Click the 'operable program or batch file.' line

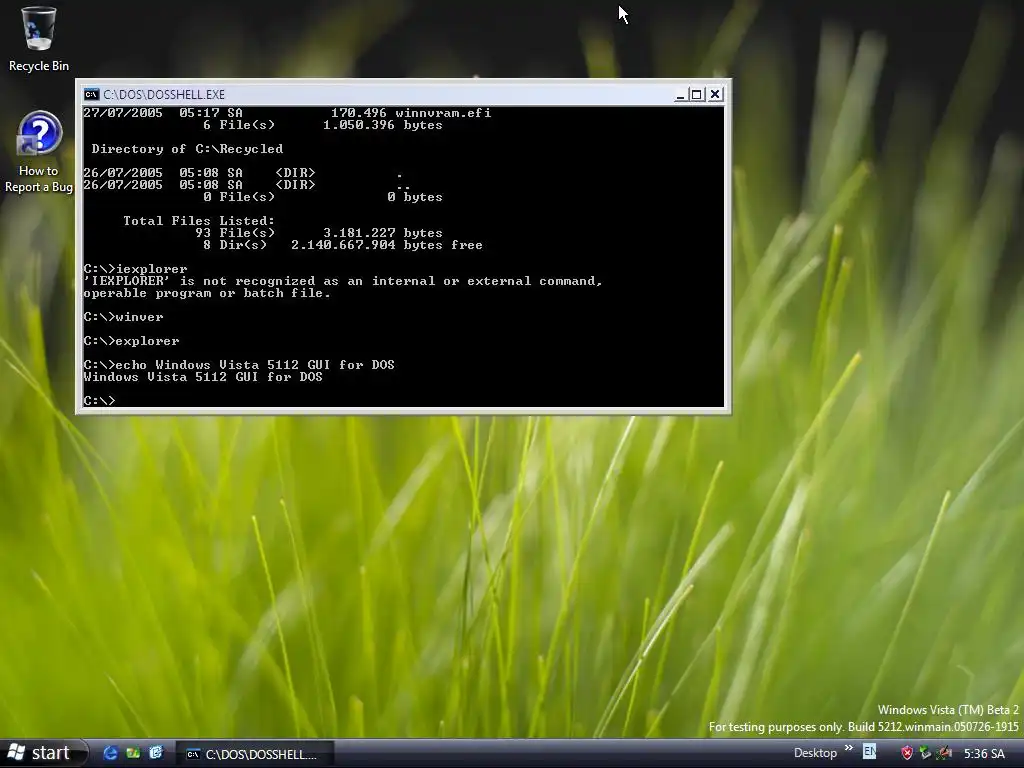(x=207, y=293)
